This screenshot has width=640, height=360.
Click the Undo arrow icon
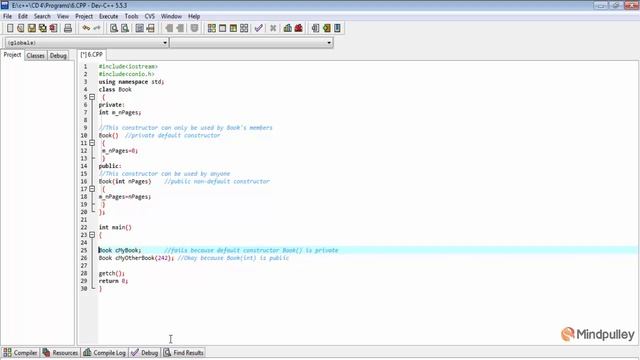click(86, 28)
